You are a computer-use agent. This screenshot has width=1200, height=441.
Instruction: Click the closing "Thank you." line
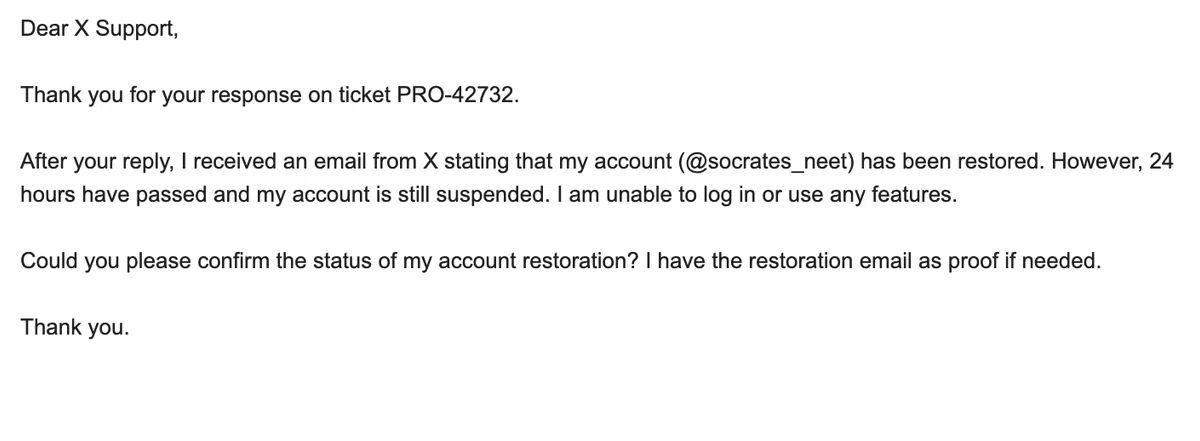click(74, 326)
